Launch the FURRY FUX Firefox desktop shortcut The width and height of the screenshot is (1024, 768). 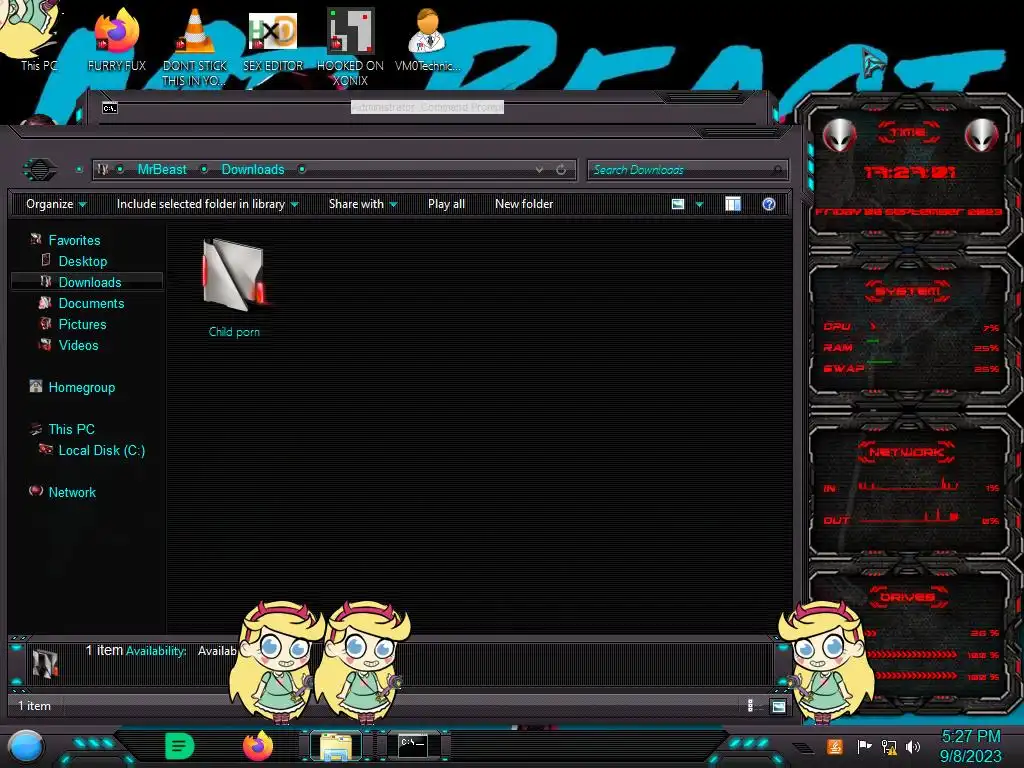pyautogui.click(x=116, y=38)
